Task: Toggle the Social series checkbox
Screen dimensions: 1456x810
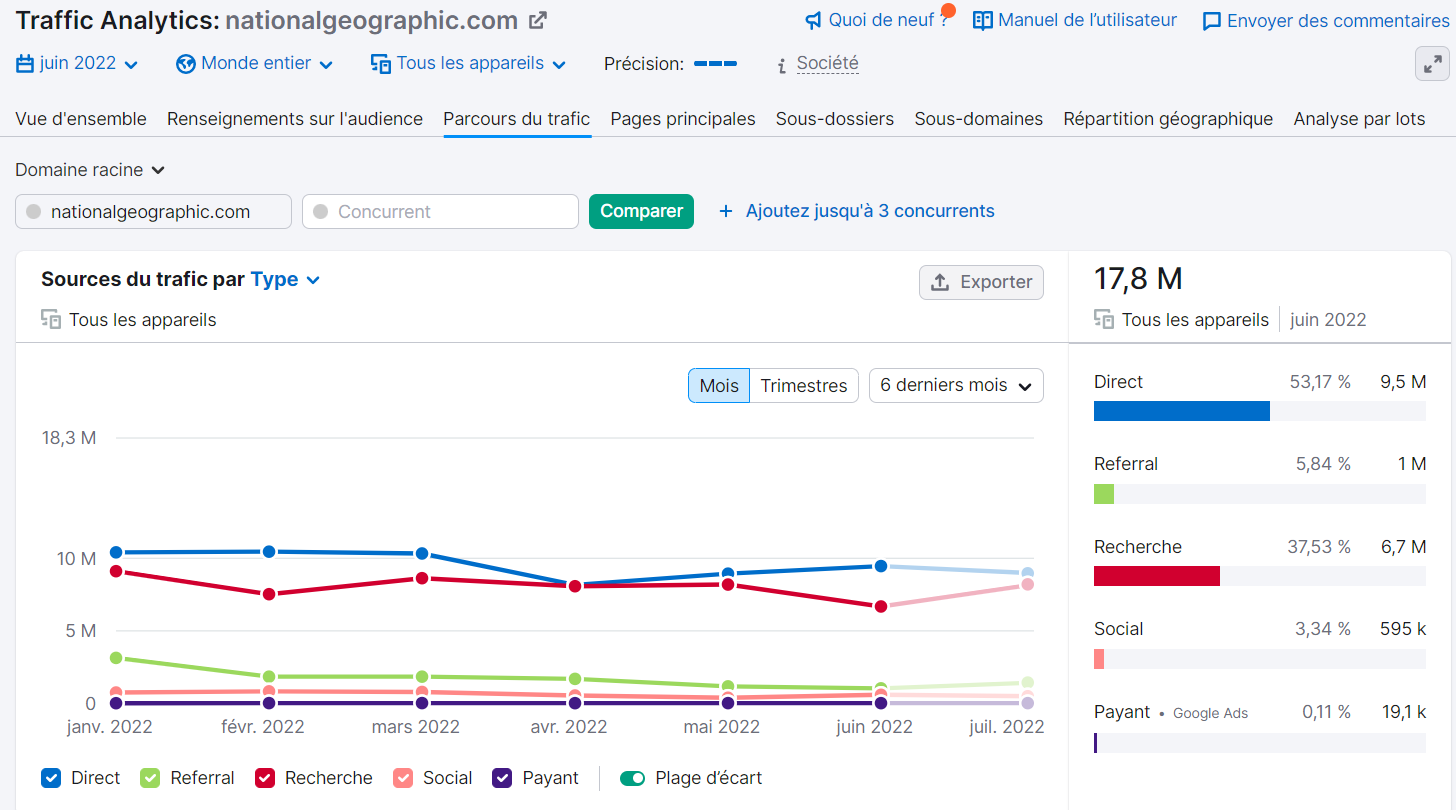Action: point(403,778)
